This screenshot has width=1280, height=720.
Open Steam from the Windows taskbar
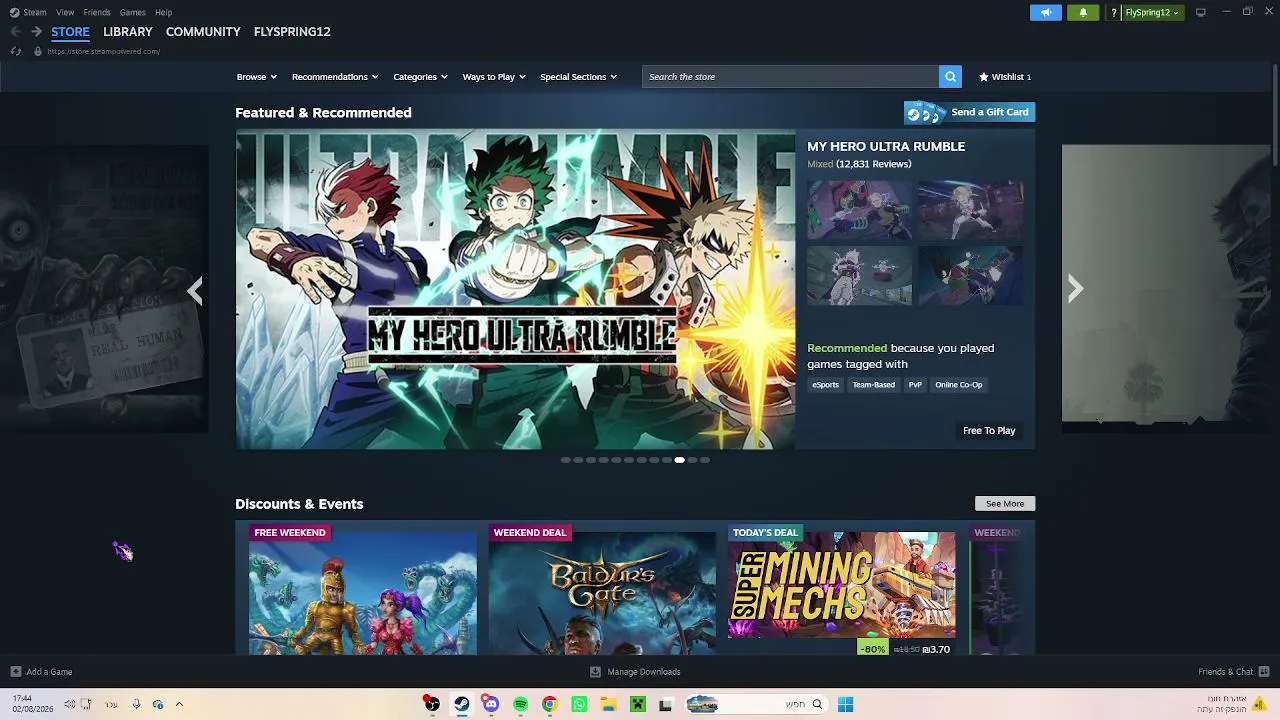coord(461,704)
